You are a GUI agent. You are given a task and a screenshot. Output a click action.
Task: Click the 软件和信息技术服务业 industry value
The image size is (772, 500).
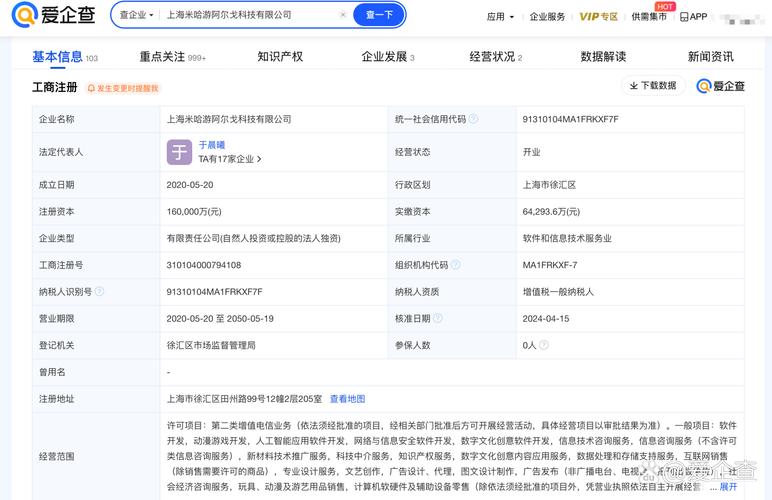tap(567, 238)
